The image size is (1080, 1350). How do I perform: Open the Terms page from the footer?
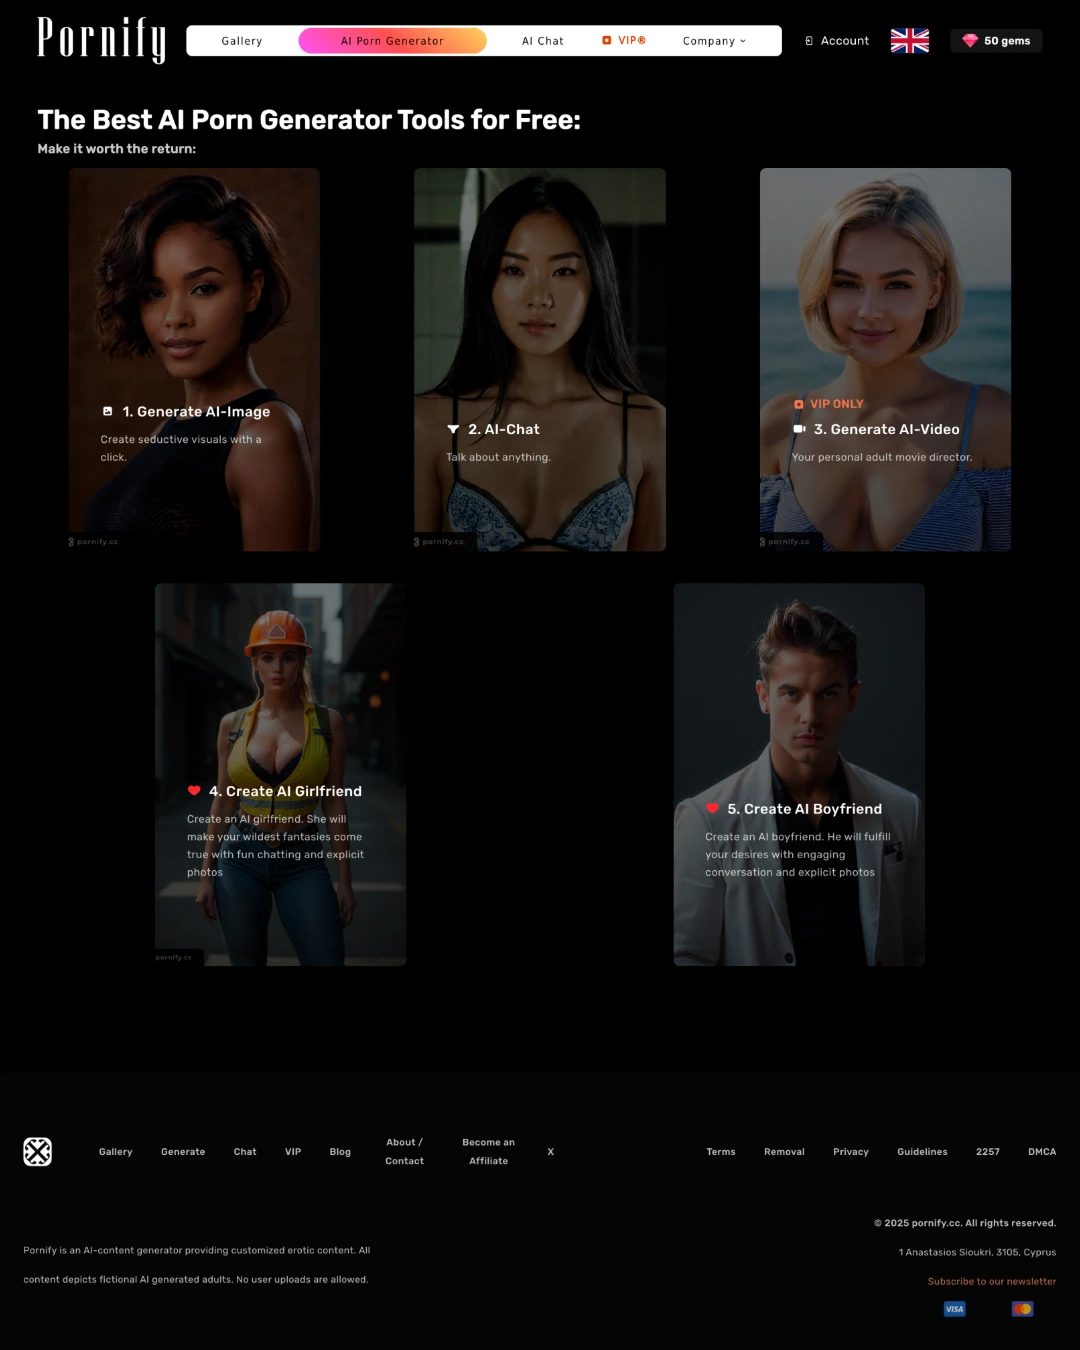tap(720, 1151)
